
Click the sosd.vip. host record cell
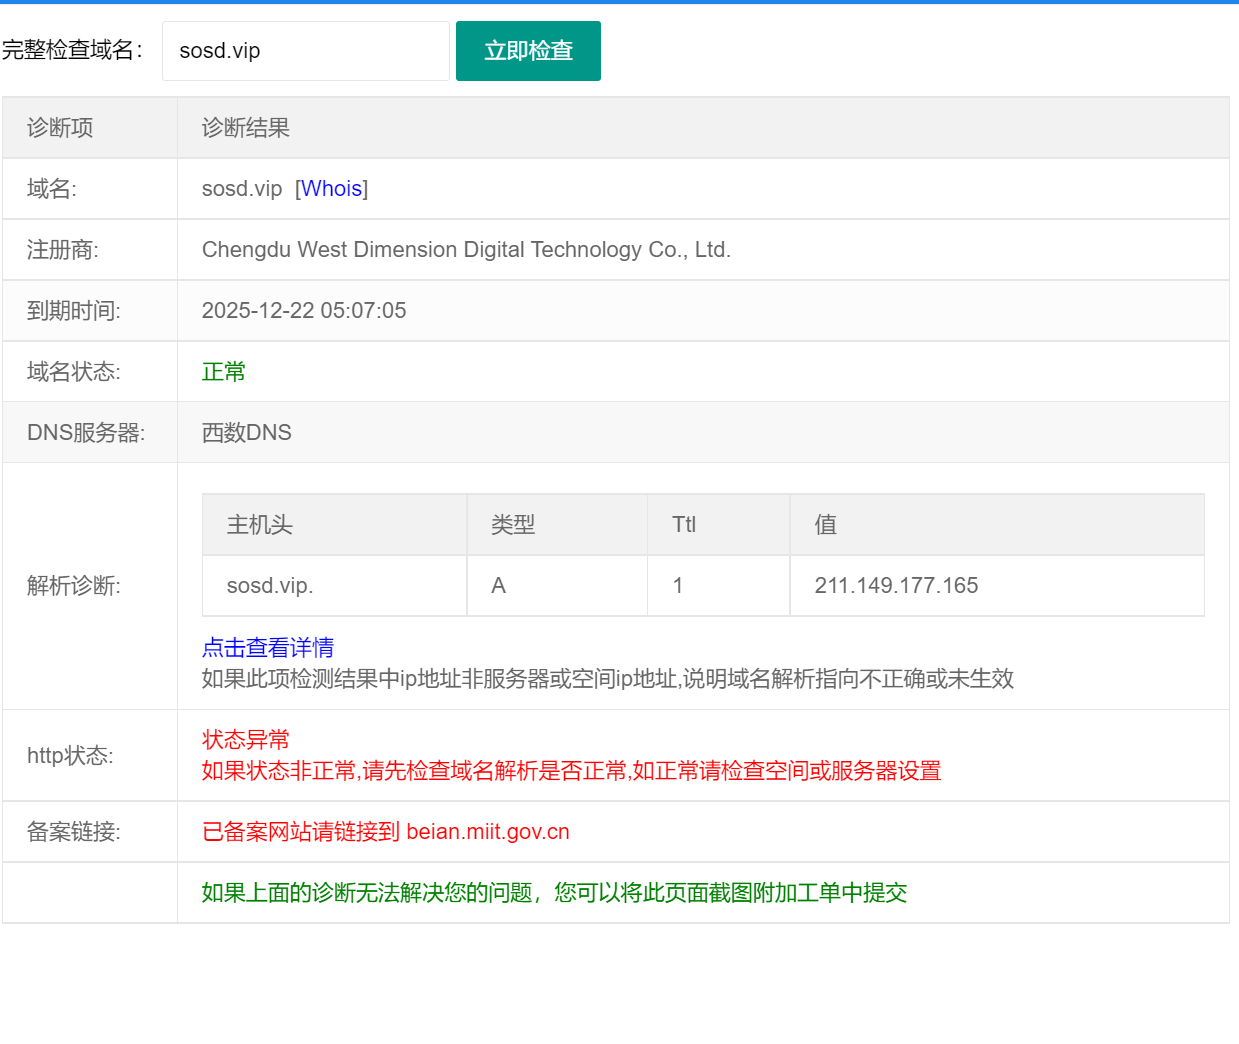pos(270,586)
